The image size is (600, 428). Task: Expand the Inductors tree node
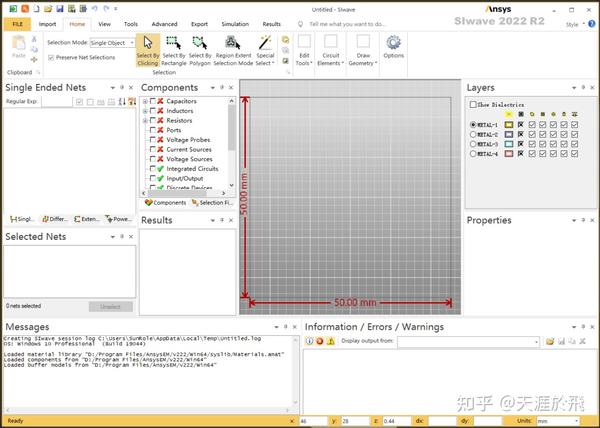(x=145, y=111)
